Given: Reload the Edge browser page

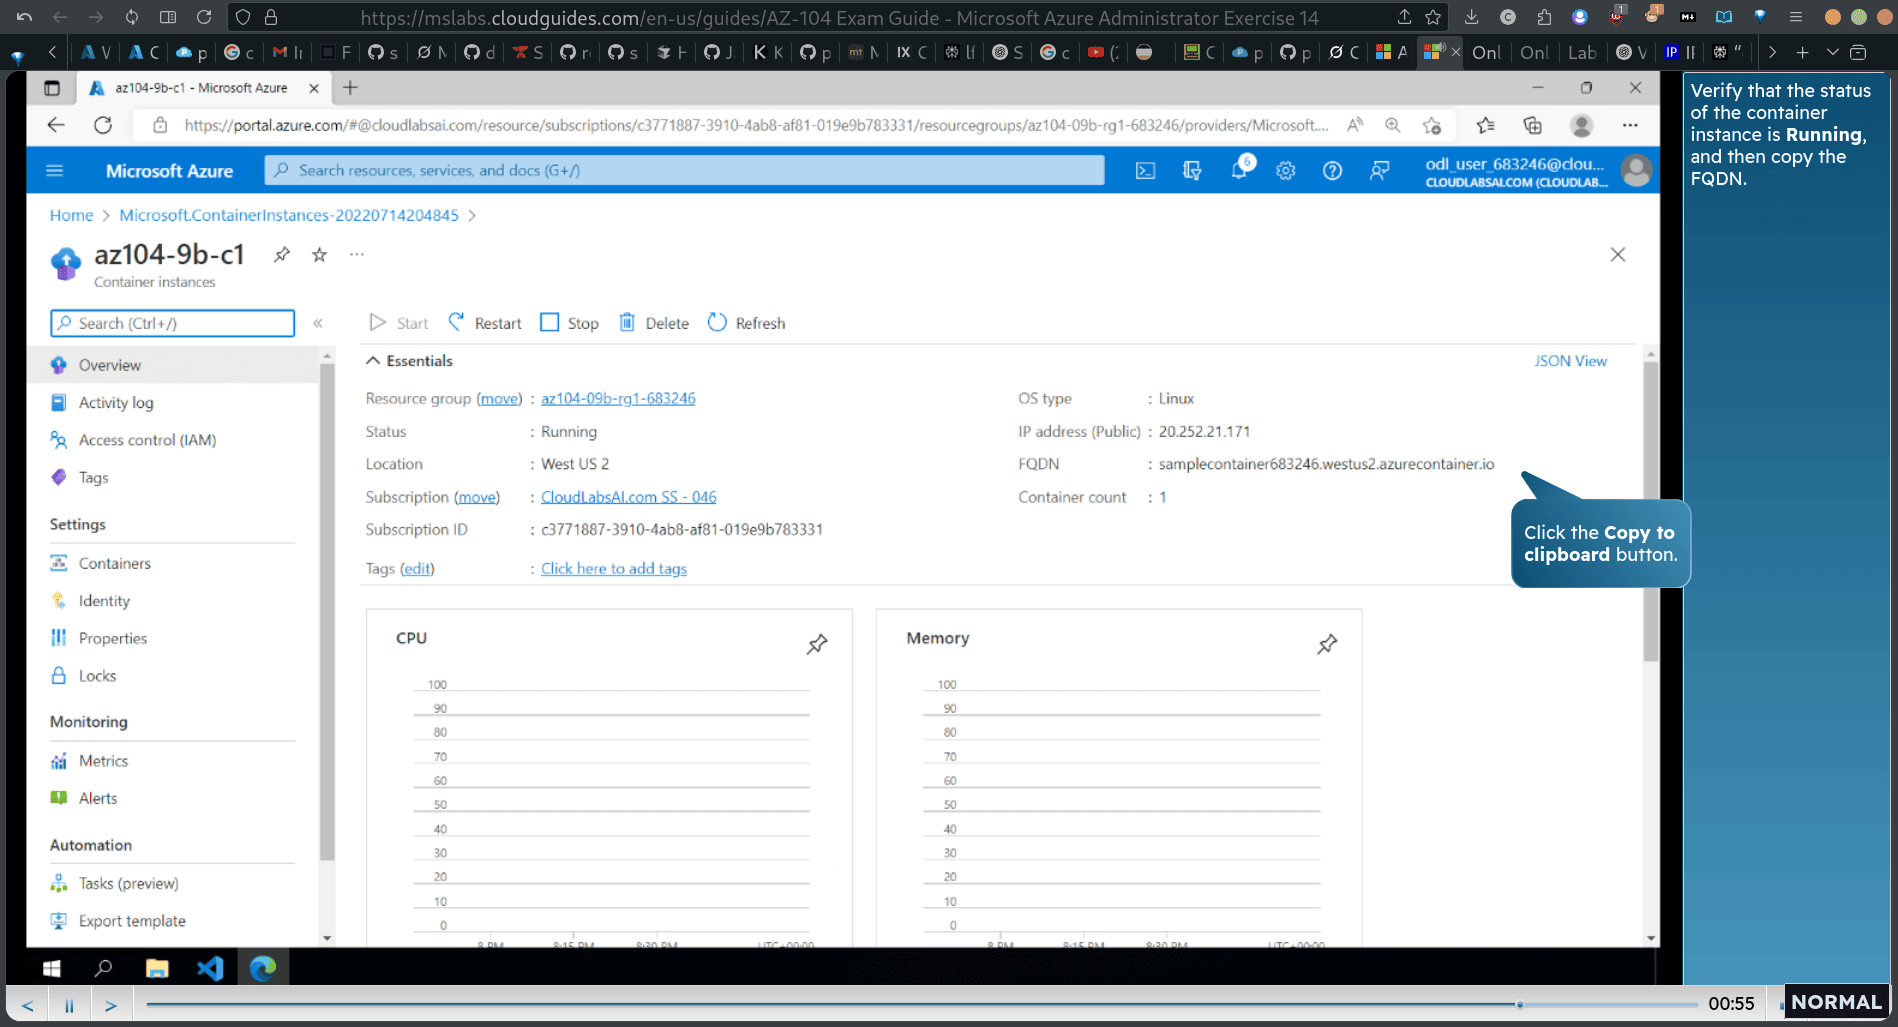Looking at the screenshot, I should pyautogui.click(x=103, y=125).
